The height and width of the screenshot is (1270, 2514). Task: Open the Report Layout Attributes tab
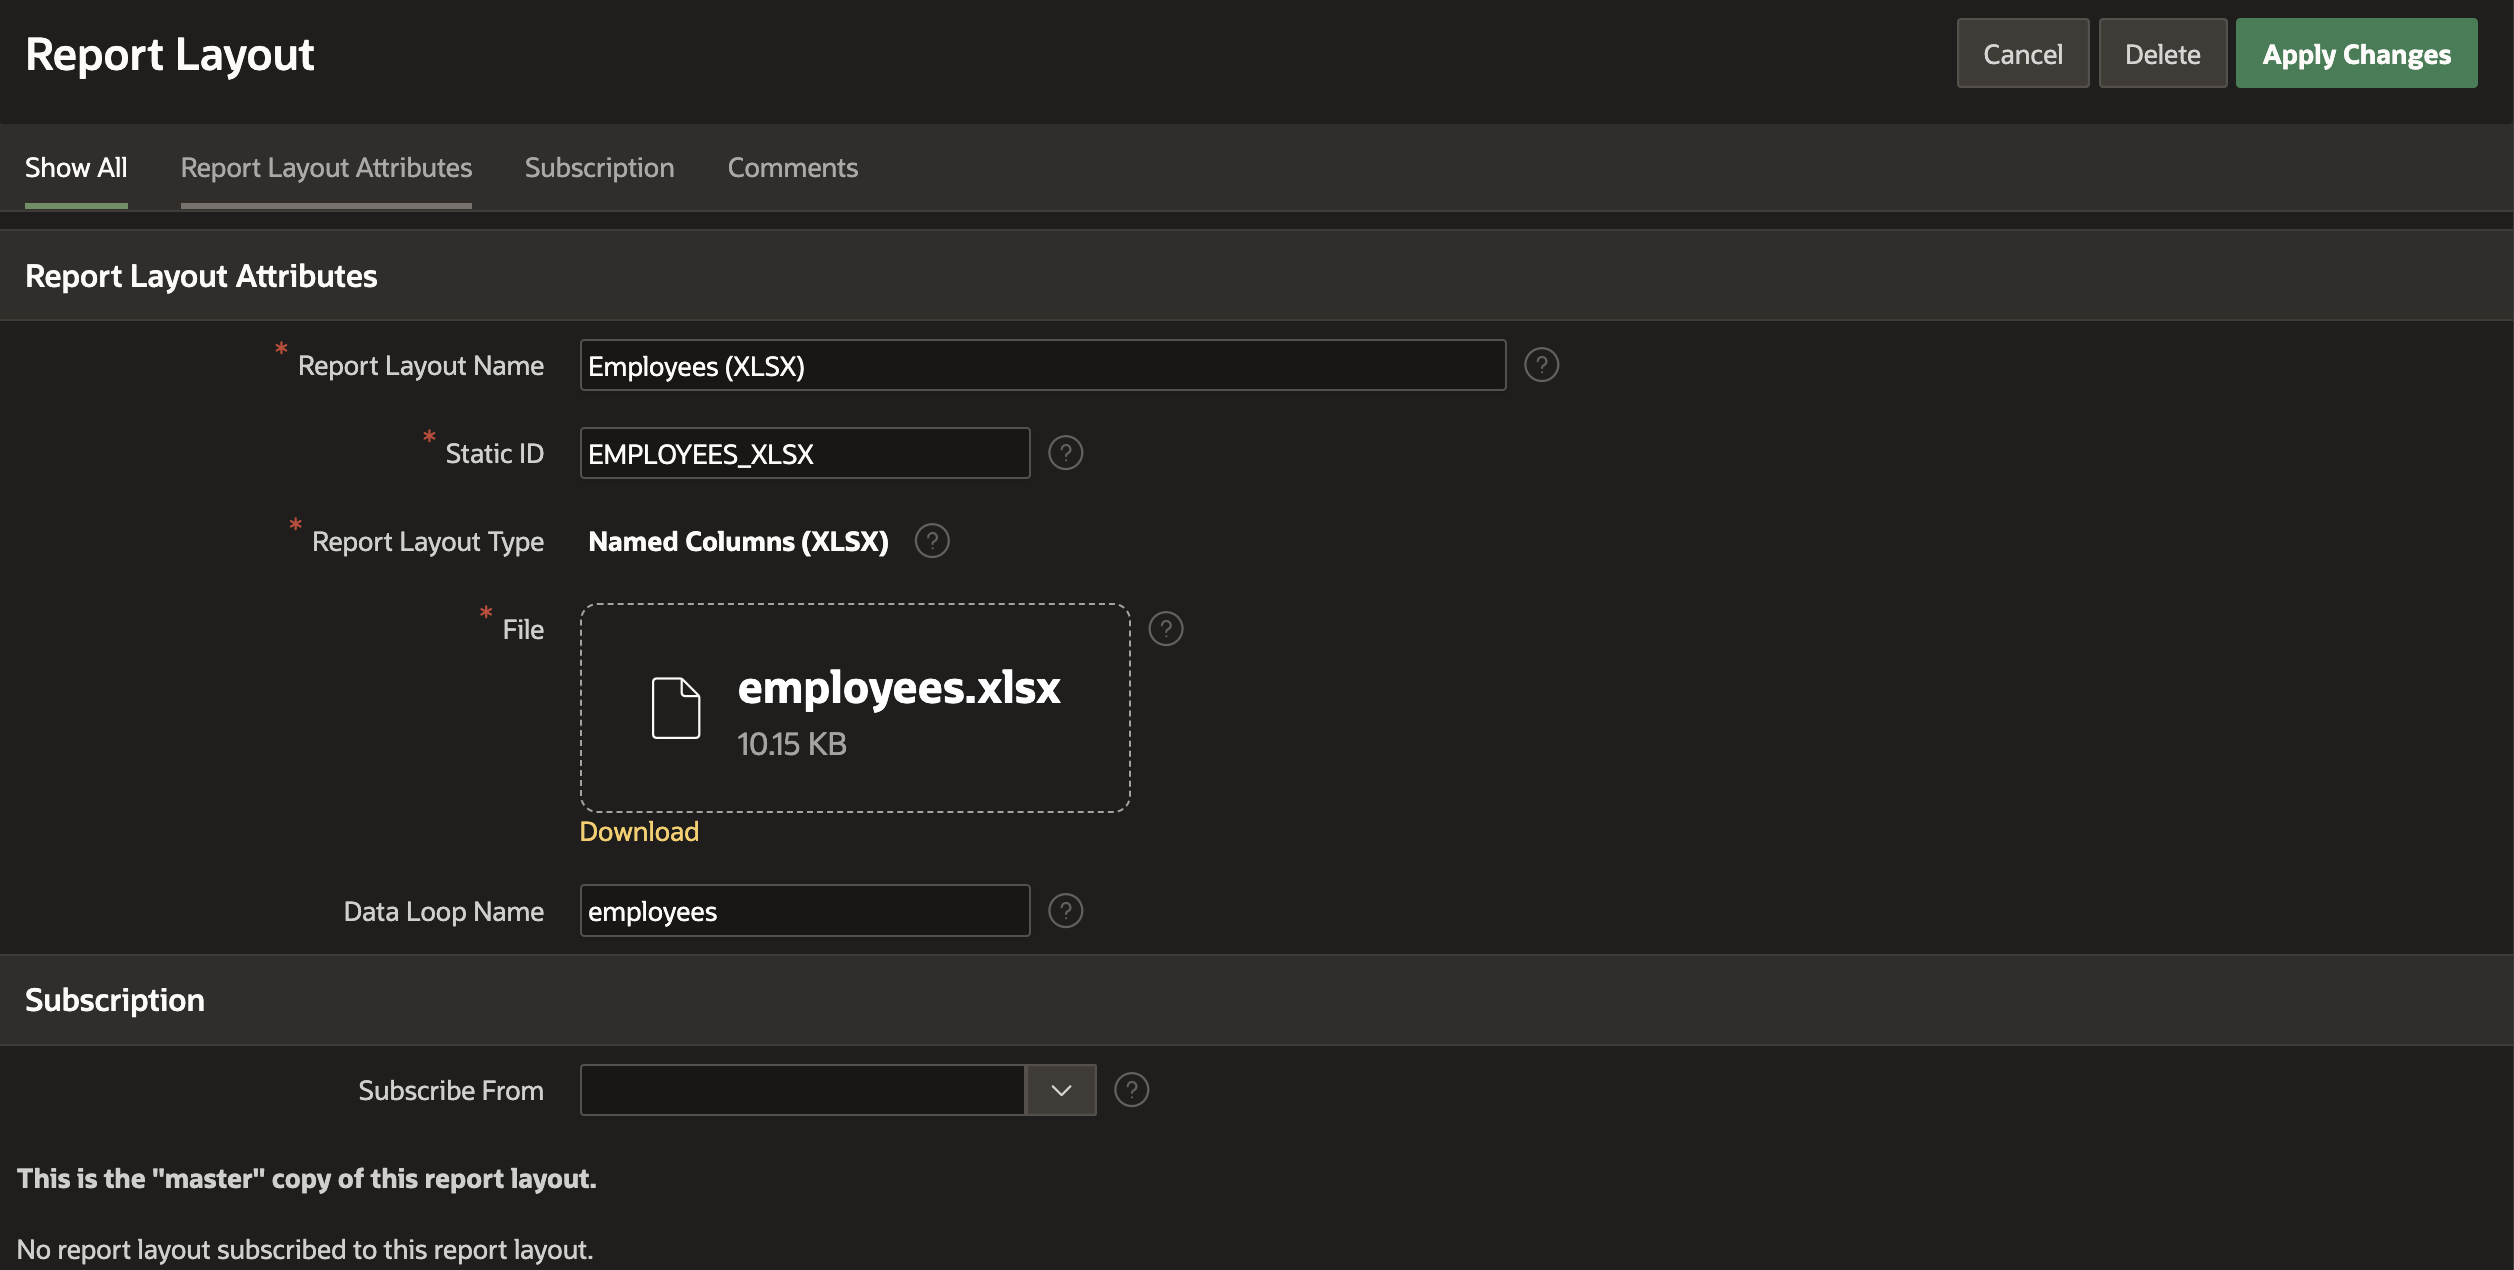pyautogui.click(x=326, y=168)
